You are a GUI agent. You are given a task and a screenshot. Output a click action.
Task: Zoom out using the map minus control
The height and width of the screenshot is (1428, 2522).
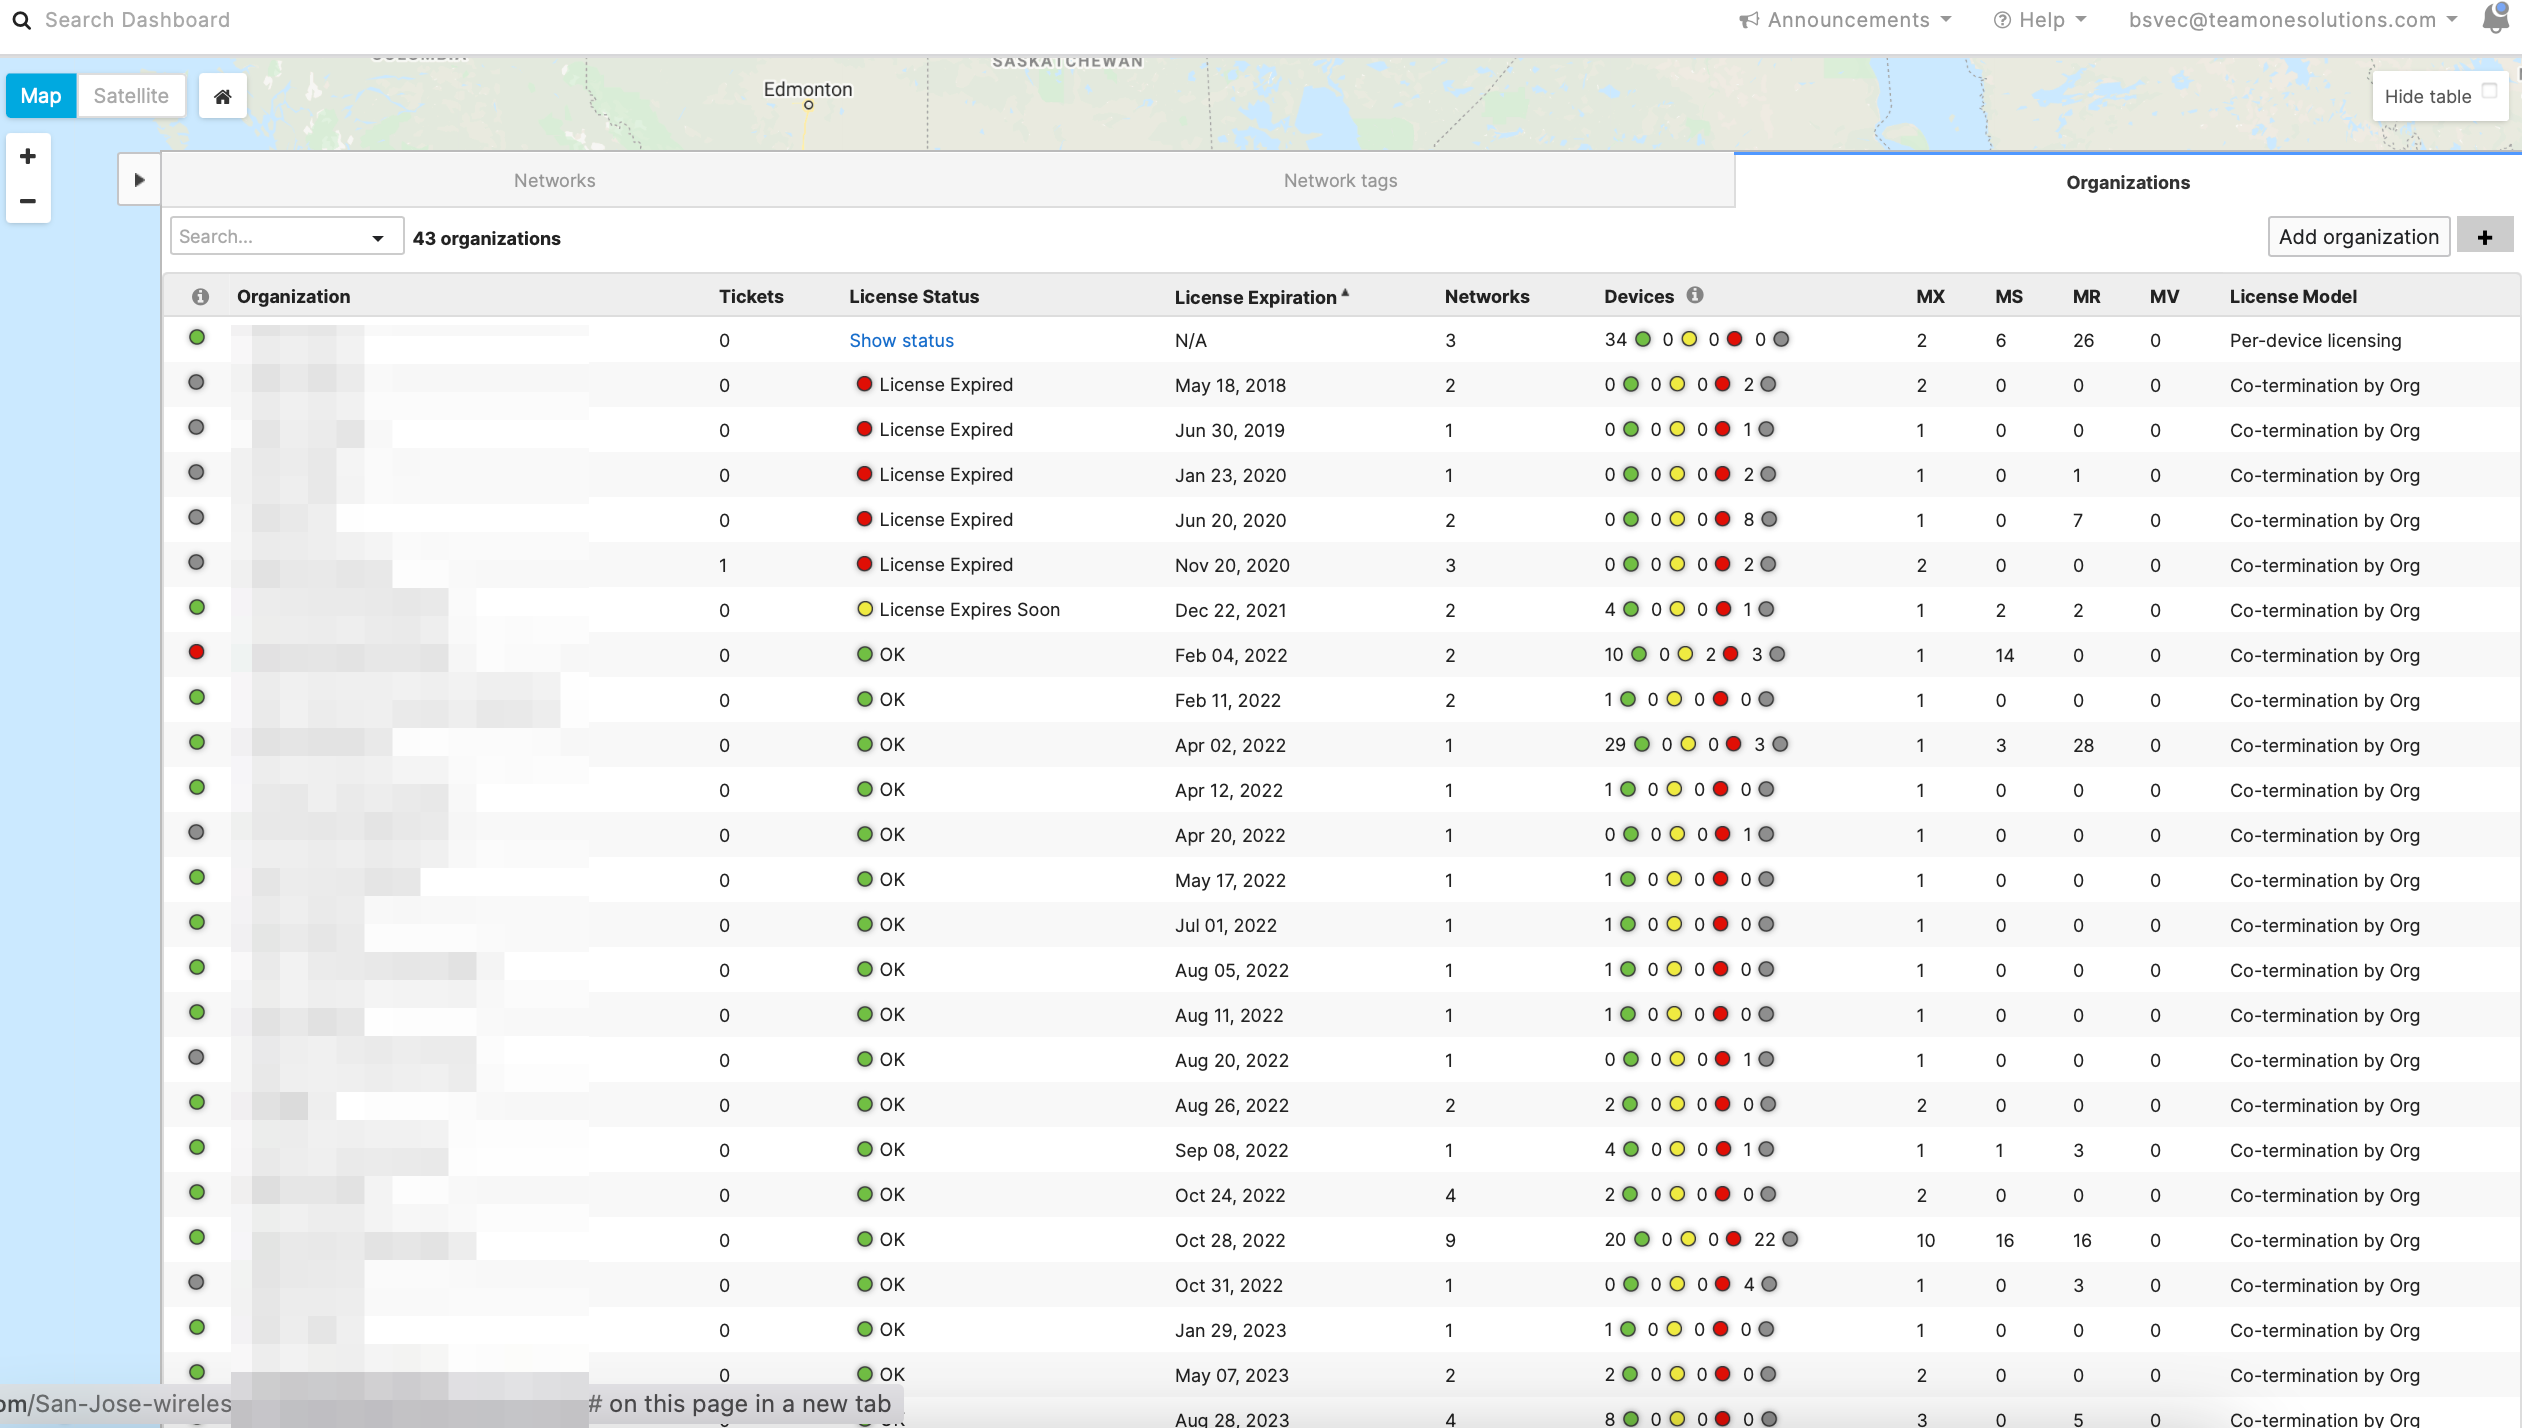tap(28, 200)
